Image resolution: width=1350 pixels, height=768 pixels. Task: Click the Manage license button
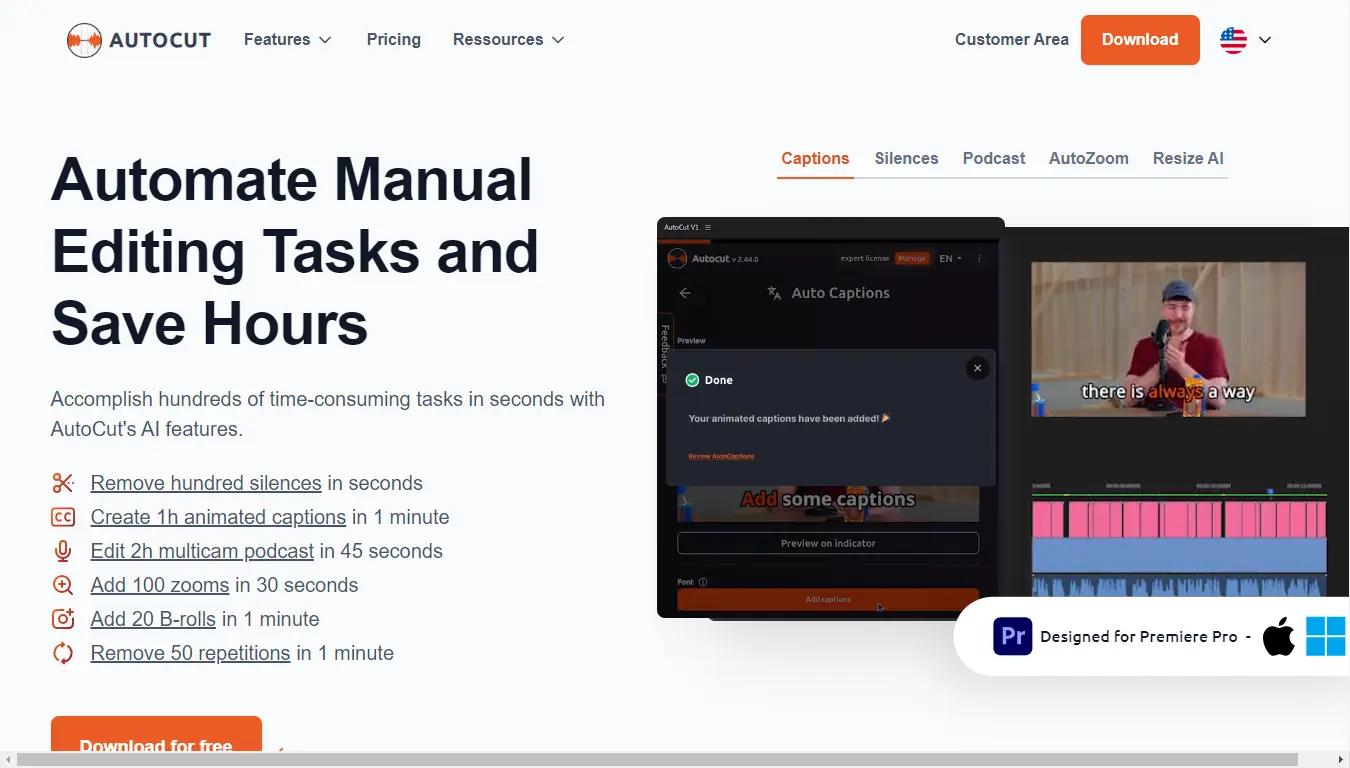click(911, 258)
